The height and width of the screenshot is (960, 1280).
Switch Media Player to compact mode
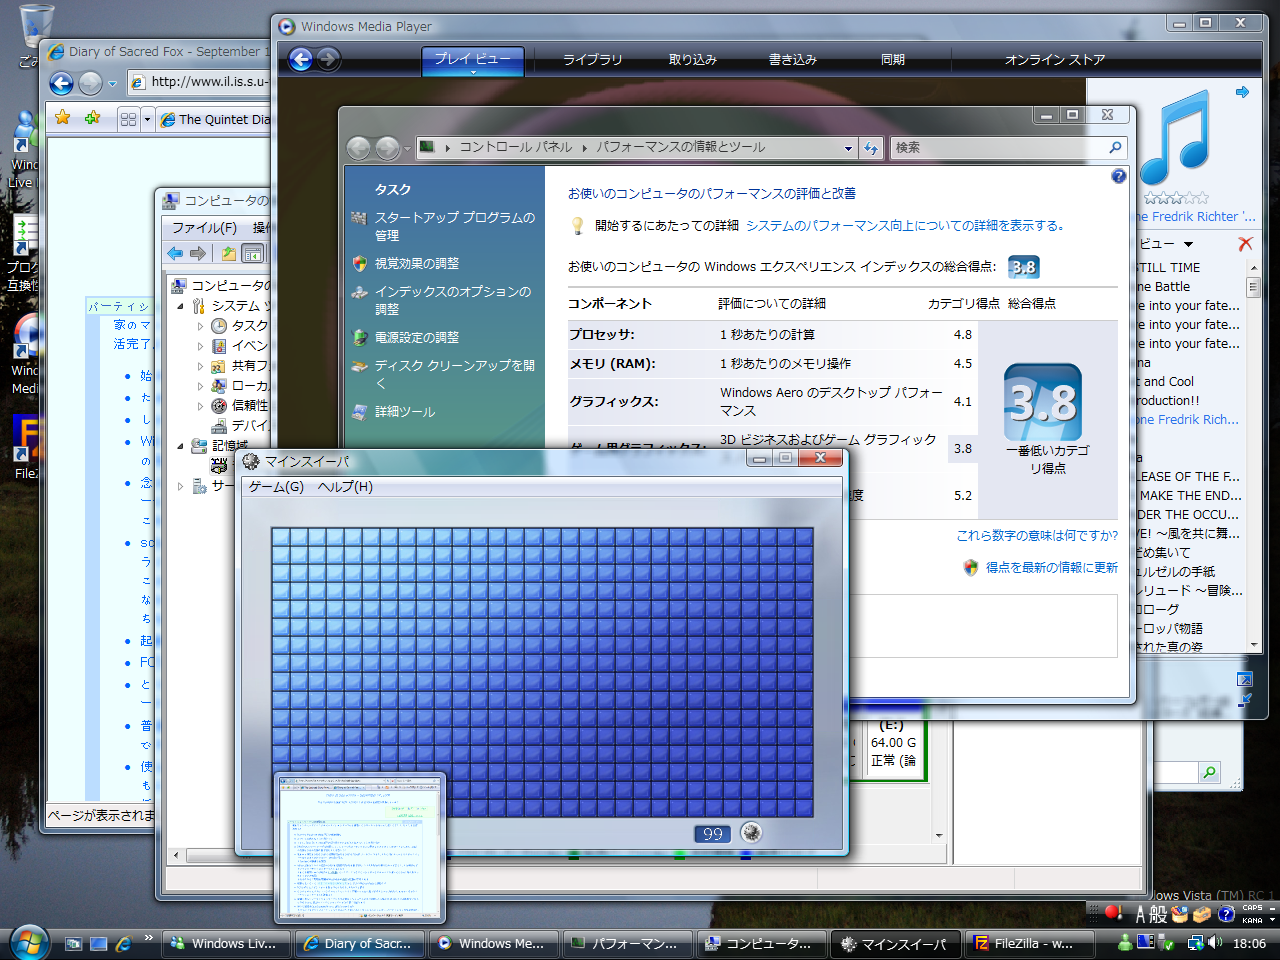click(1245, 701)
